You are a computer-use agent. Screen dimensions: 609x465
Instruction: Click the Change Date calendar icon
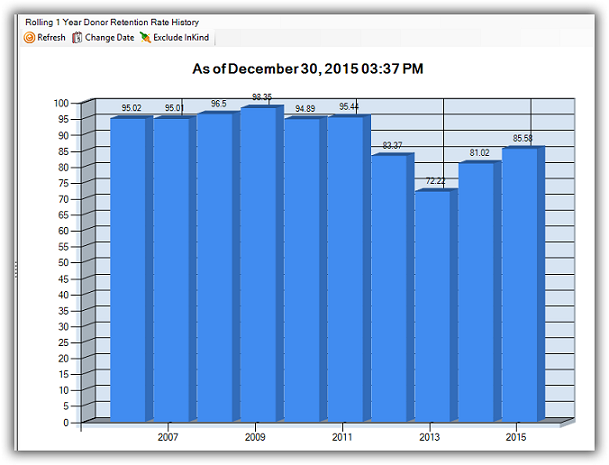77,38
